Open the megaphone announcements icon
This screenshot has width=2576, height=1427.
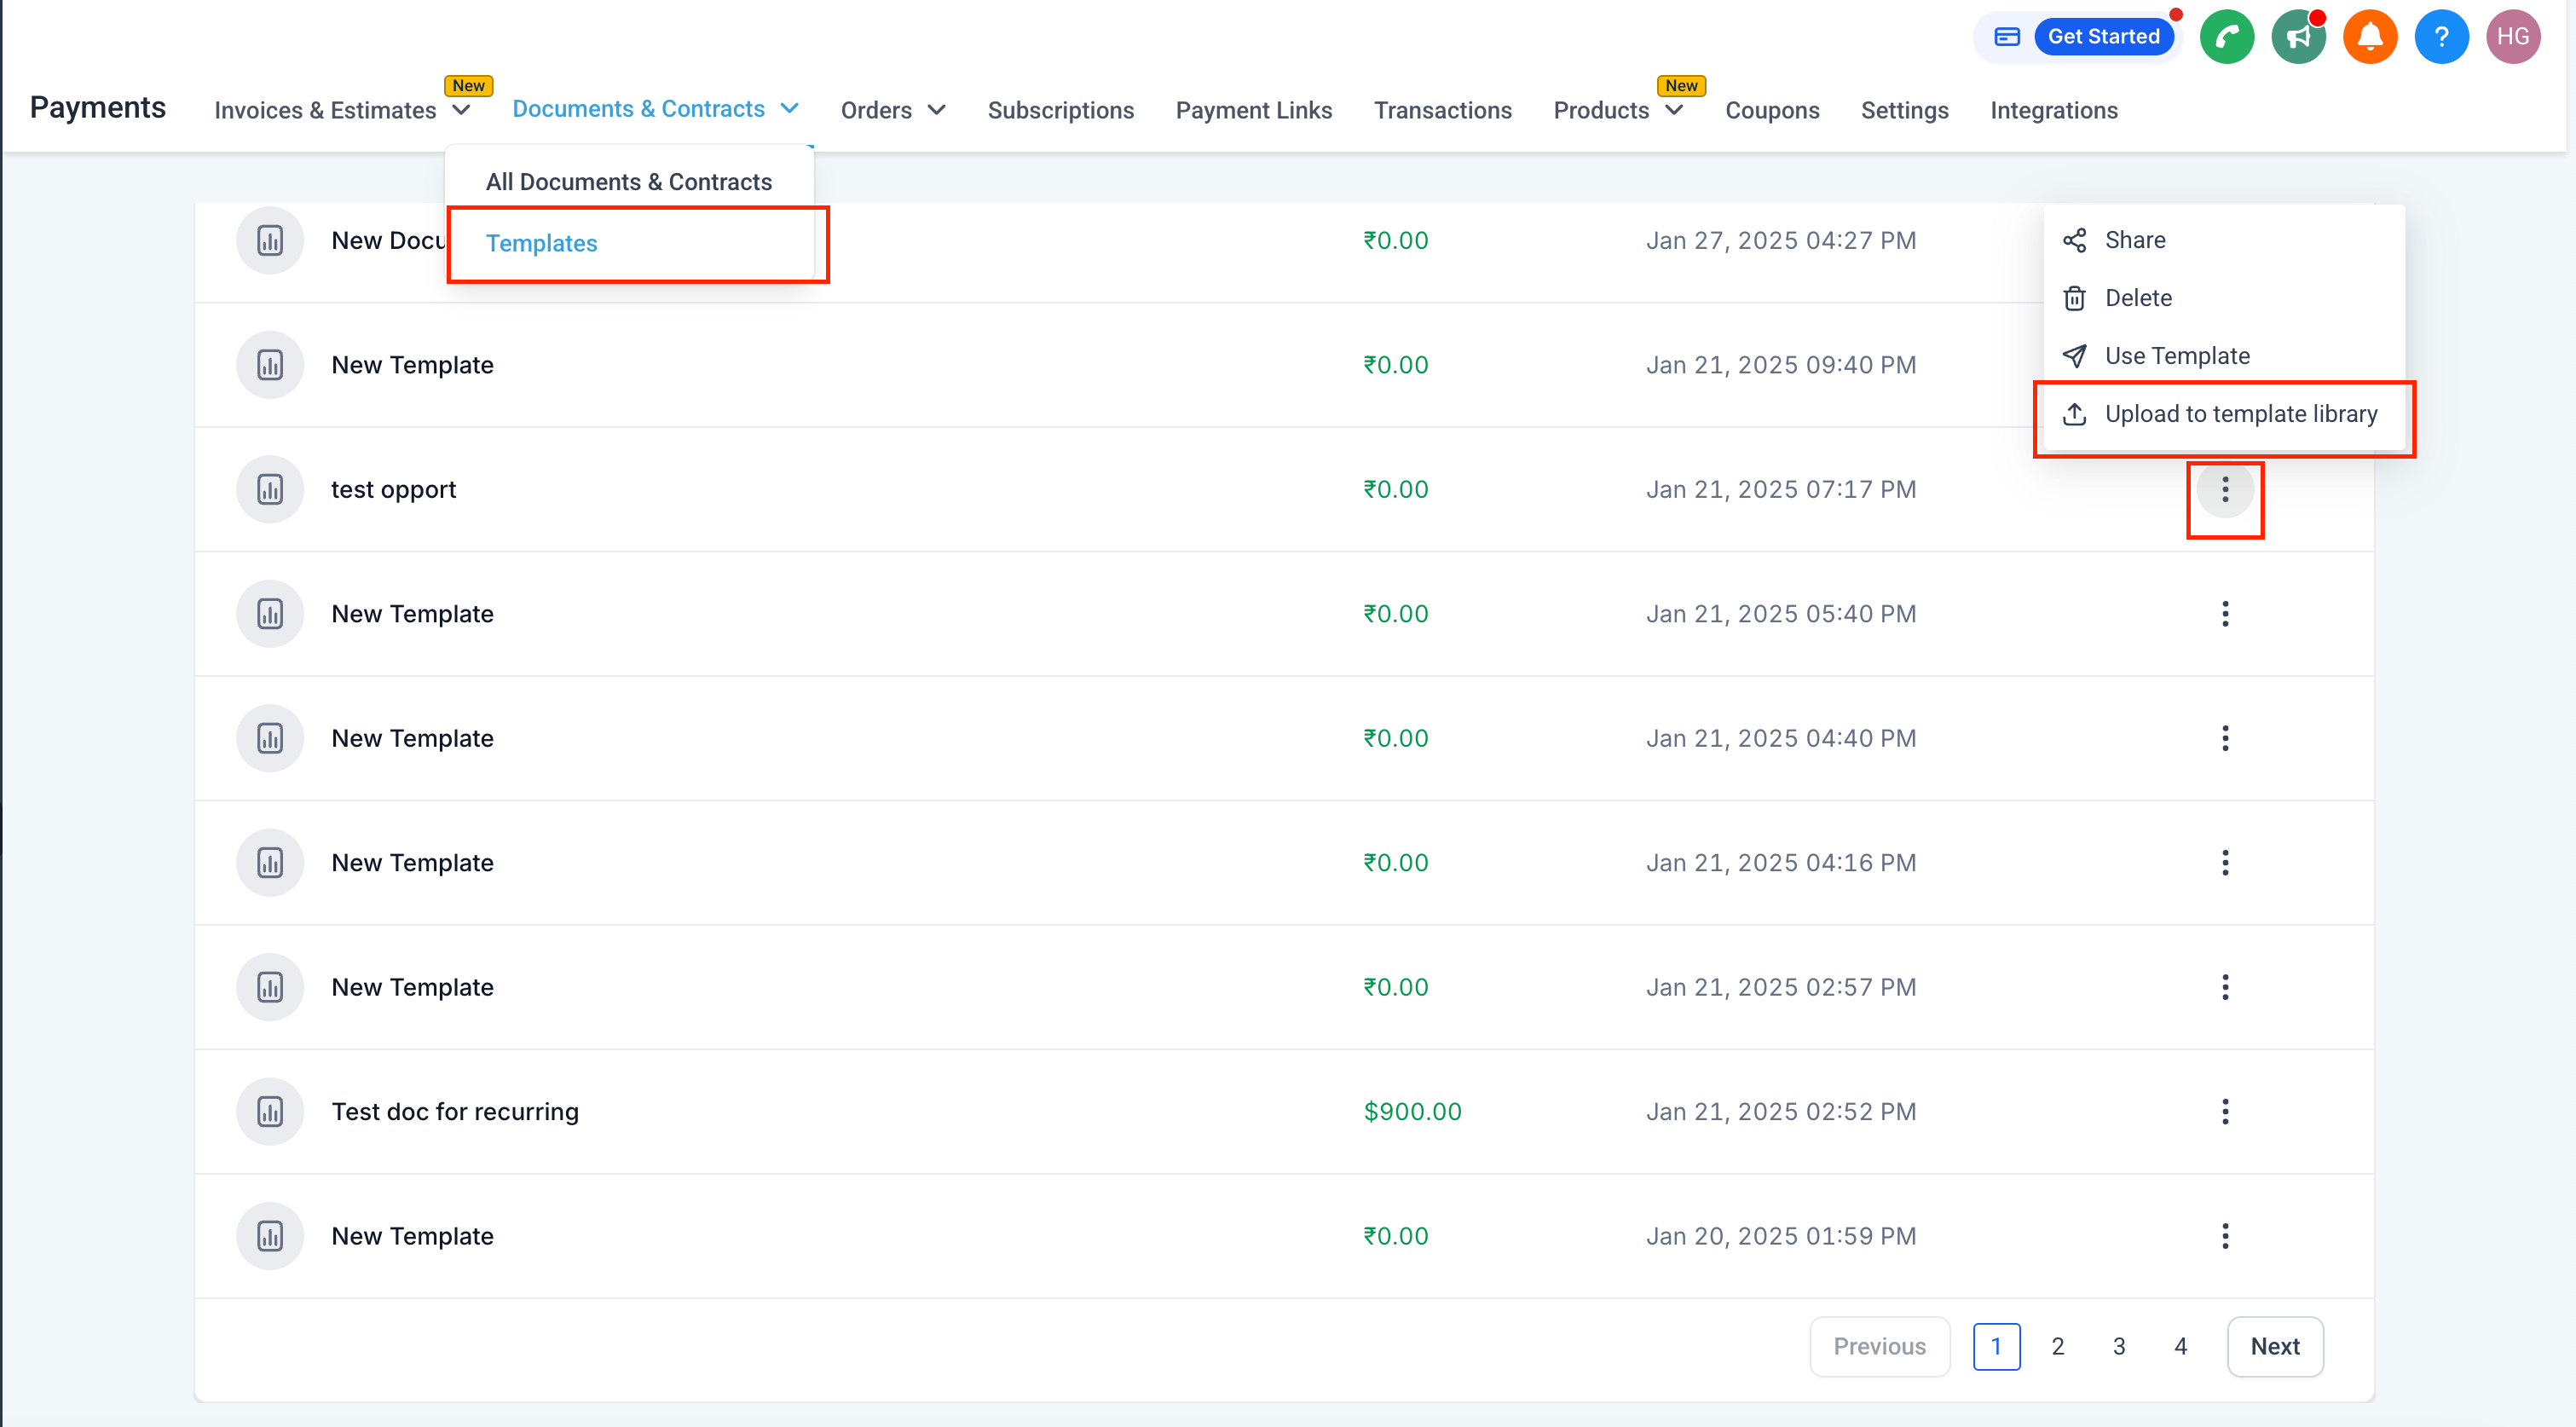click(2298, 37)
